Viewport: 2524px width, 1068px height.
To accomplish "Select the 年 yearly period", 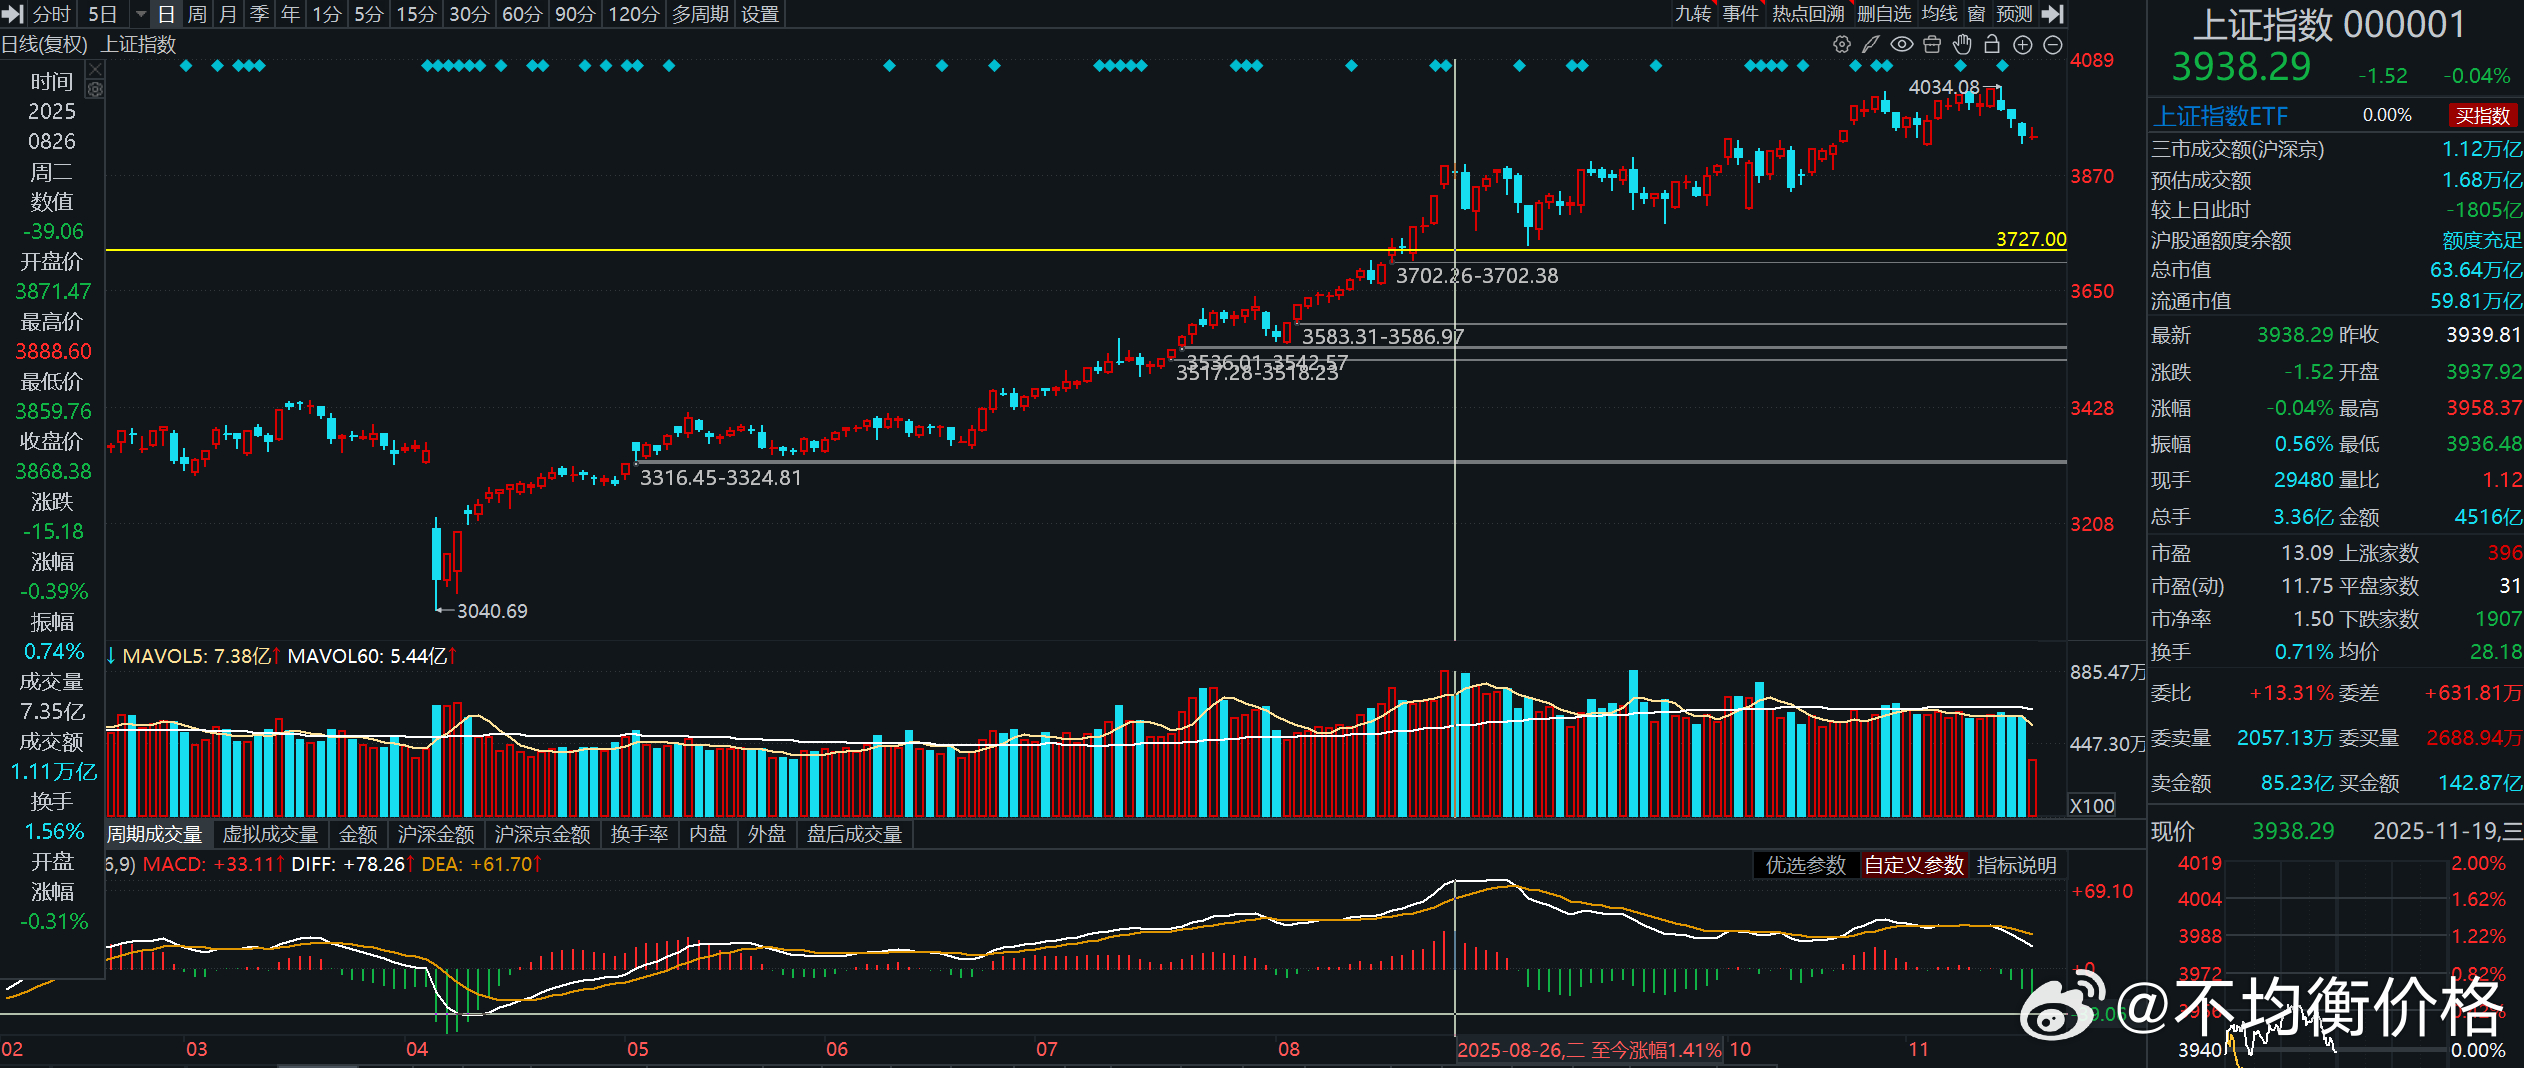I will pos(290,14).
